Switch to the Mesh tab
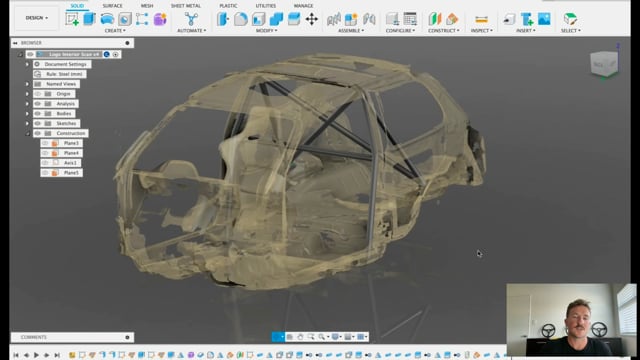640x360 pixels. 147,6
